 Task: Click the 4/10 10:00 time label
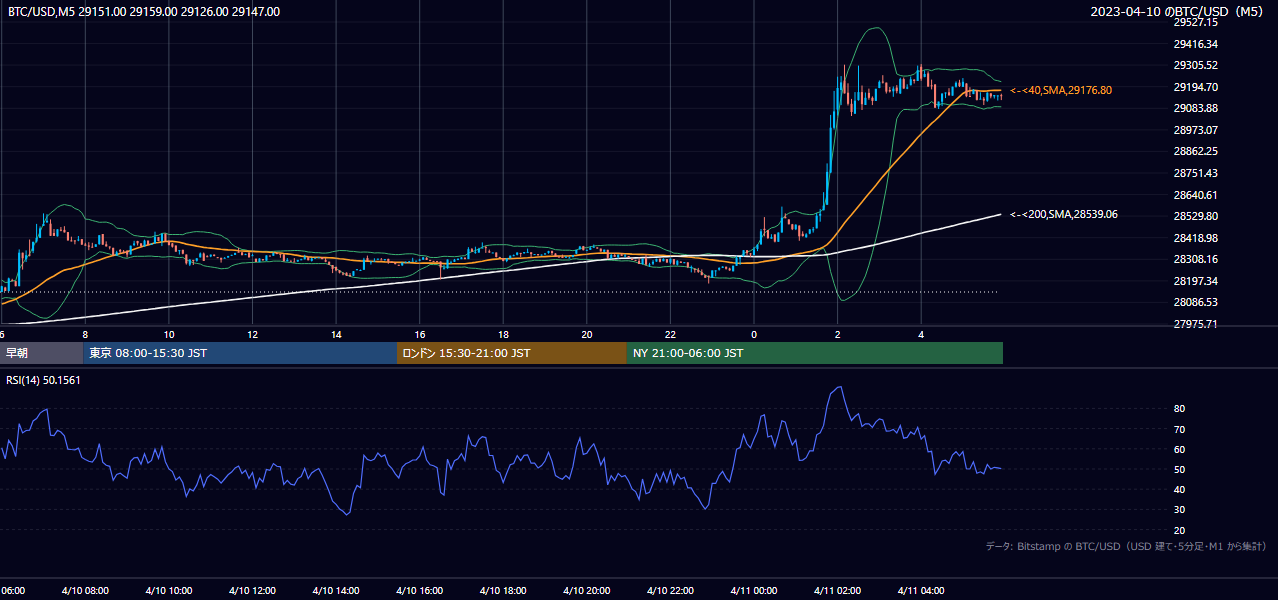169,591
